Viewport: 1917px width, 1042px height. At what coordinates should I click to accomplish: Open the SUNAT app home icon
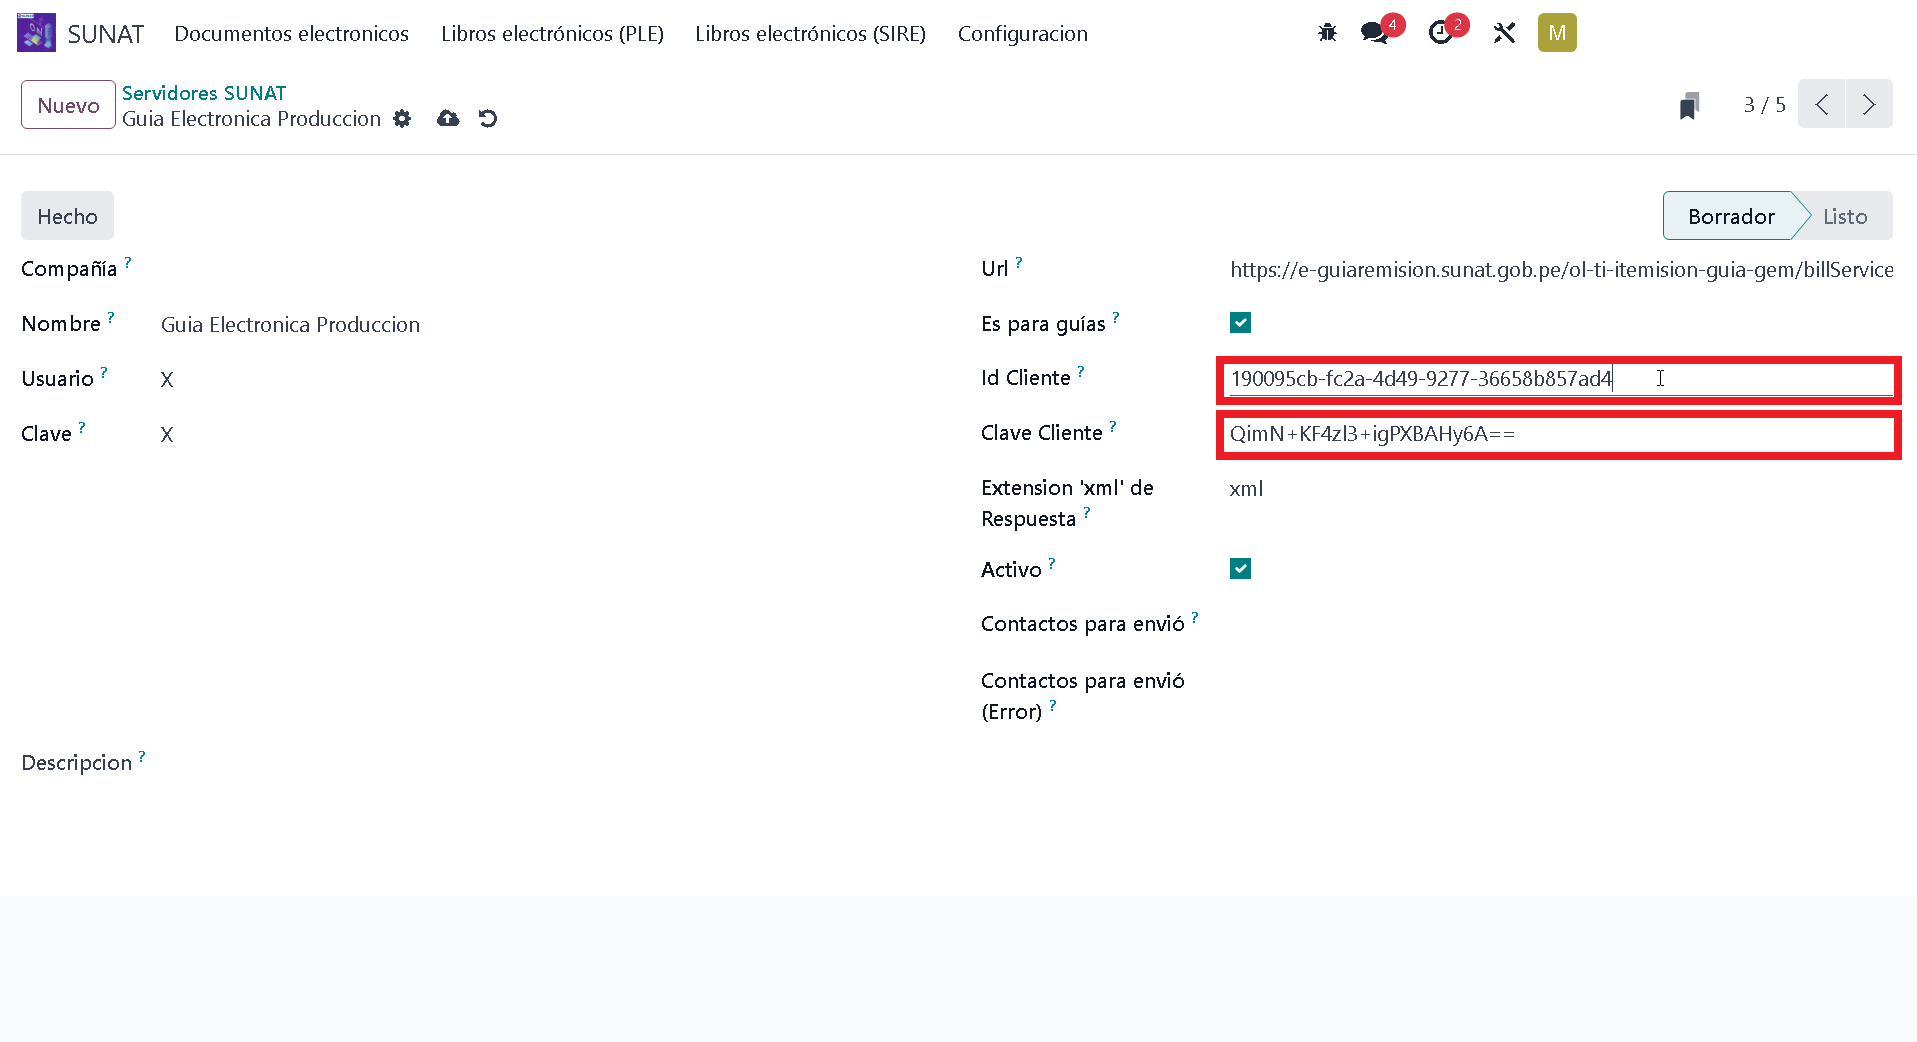click(x=36, y=33)
